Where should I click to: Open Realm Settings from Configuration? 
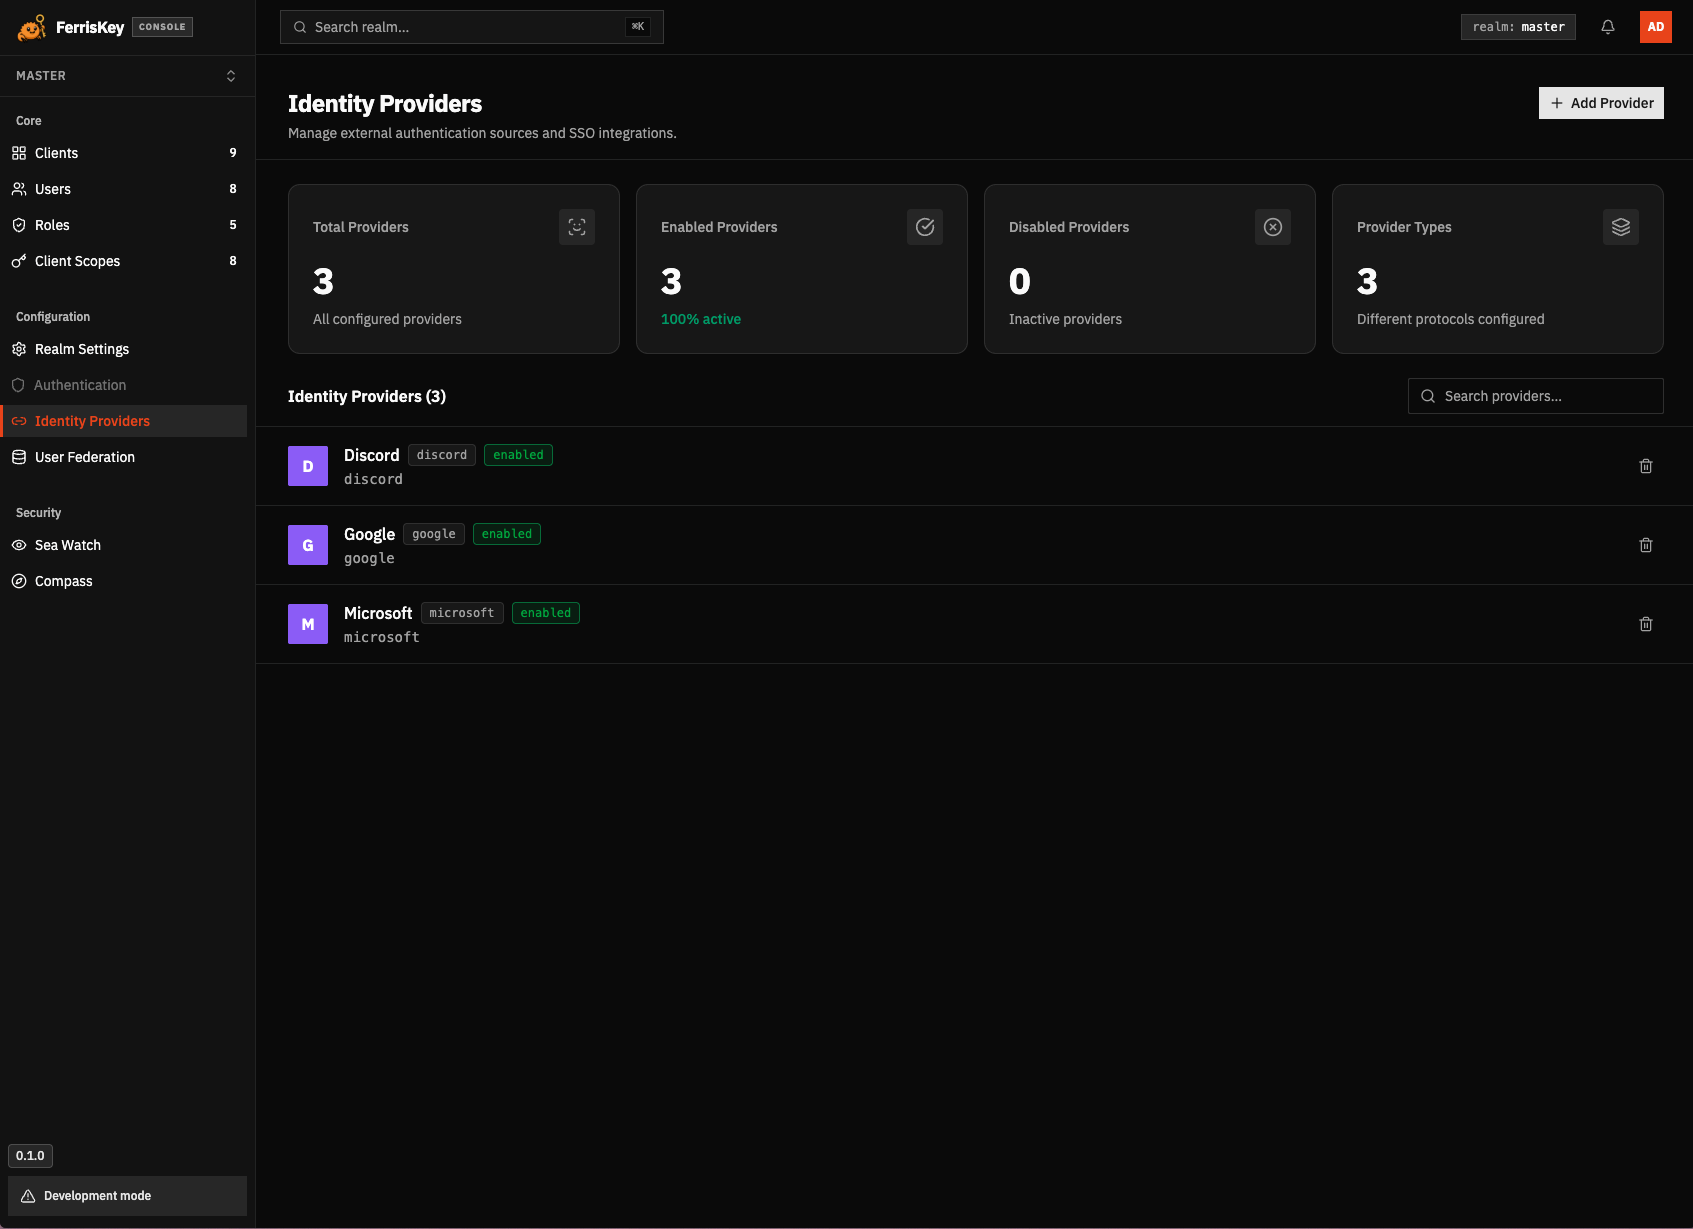(81, 349)
